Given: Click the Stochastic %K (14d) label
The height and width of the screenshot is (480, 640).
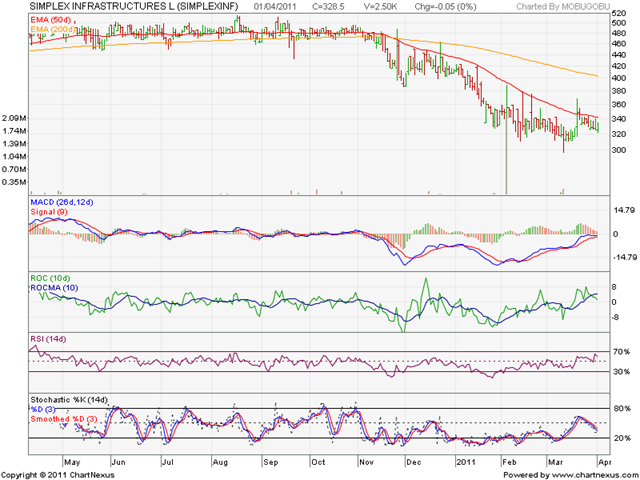Looking at the screenshot, I should (69, 400).
